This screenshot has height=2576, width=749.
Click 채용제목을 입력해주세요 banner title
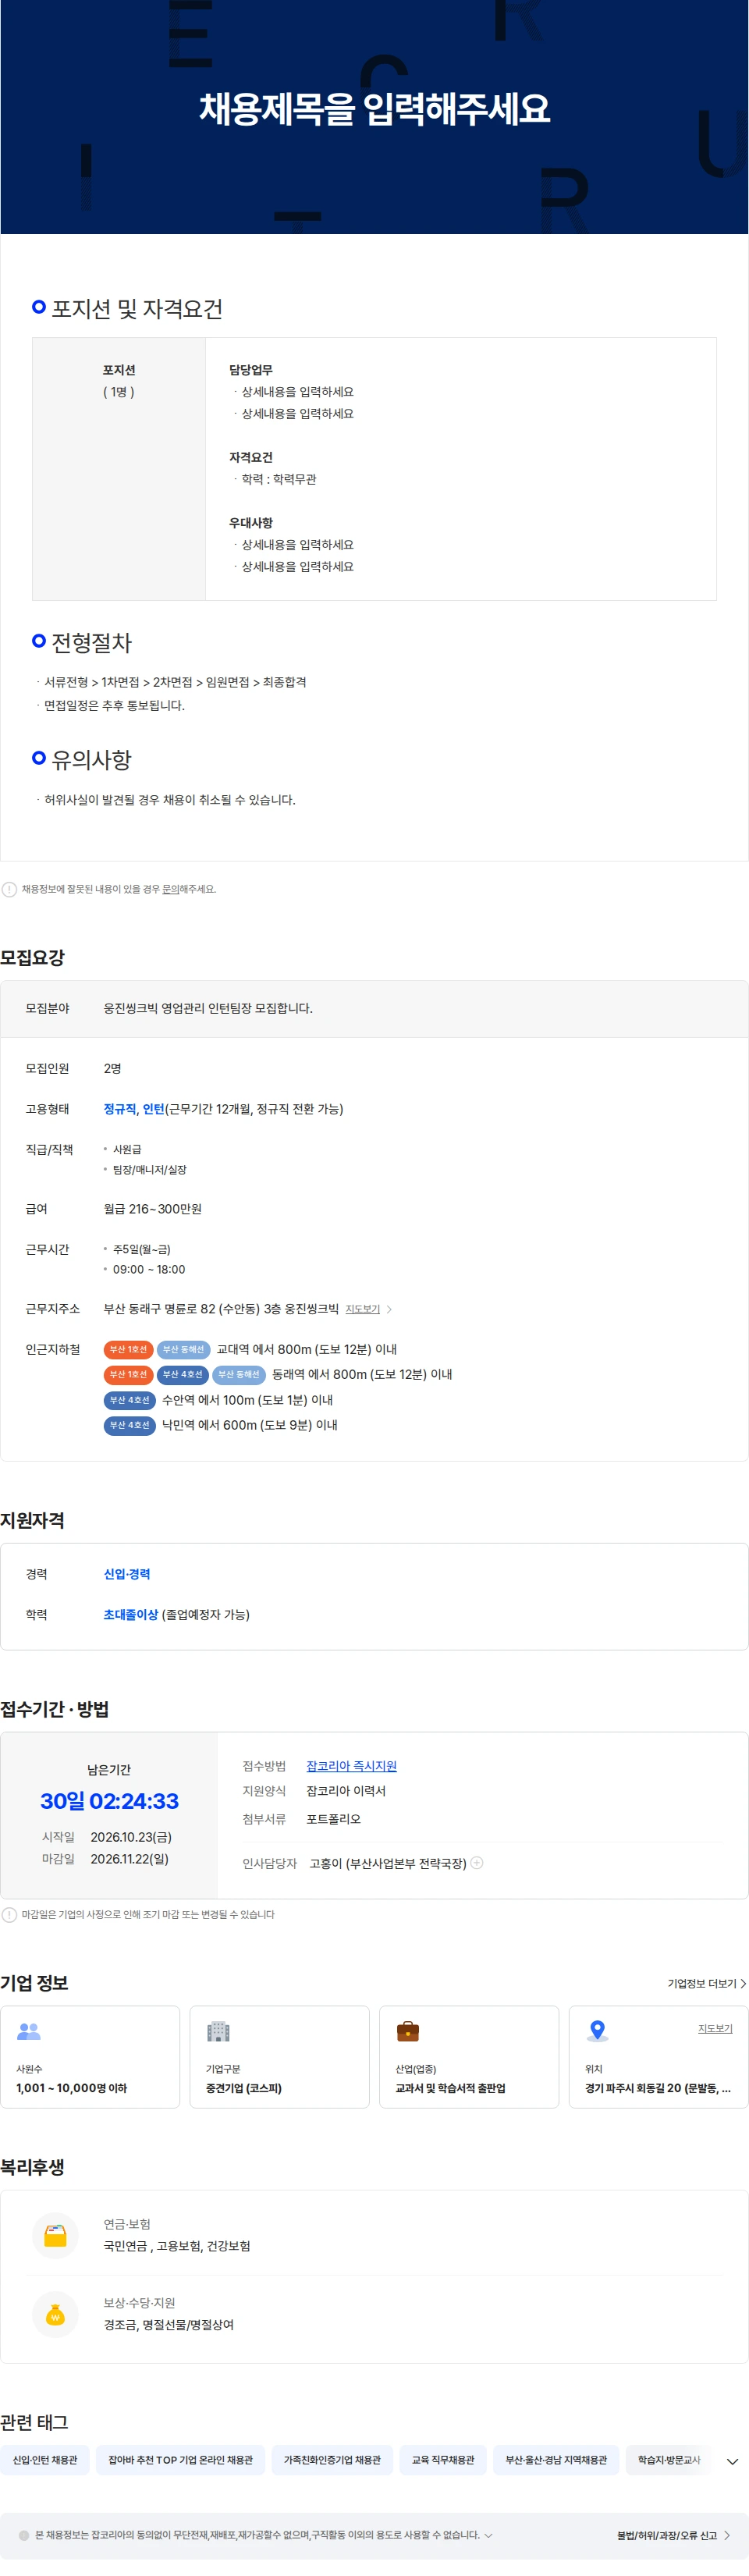(x=375, y=108)
